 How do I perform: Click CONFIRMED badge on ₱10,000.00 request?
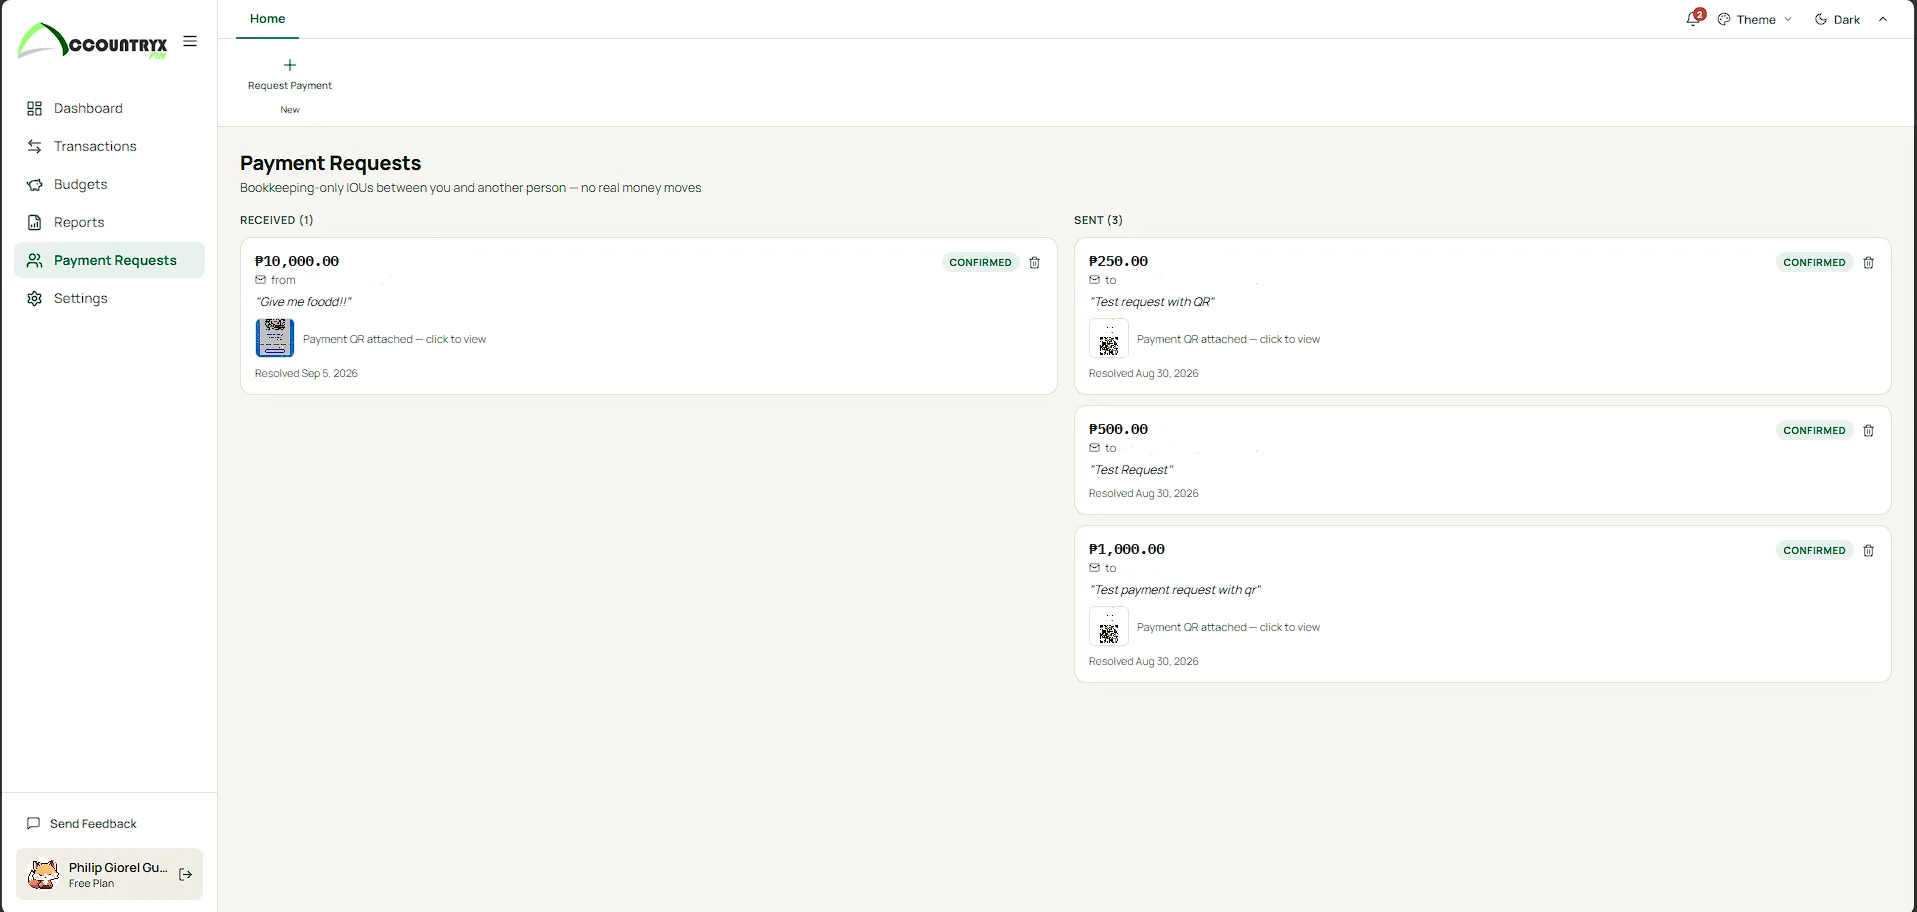pyautogui.click(x=980, y=262)
